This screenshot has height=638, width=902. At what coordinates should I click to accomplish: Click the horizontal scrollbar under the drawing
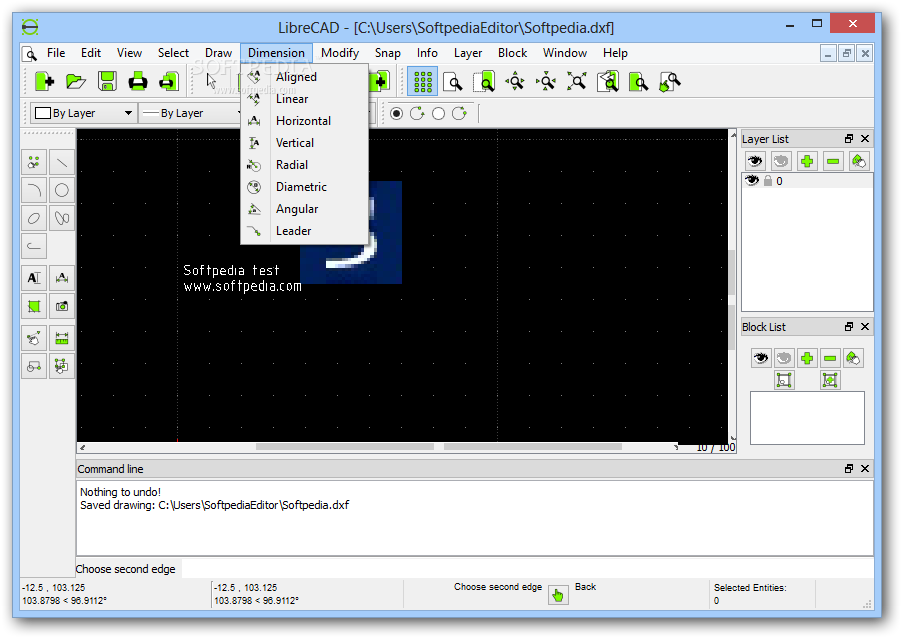pos(379,446)
